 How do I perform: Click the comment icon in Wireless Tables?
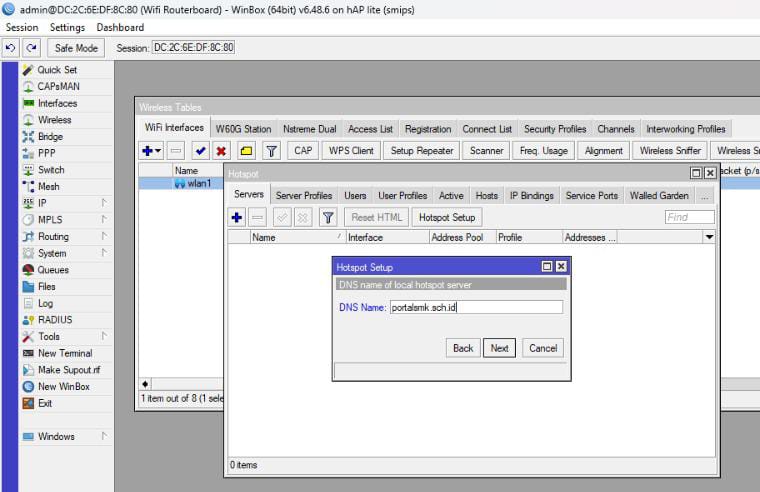click(x=246, y=151)
